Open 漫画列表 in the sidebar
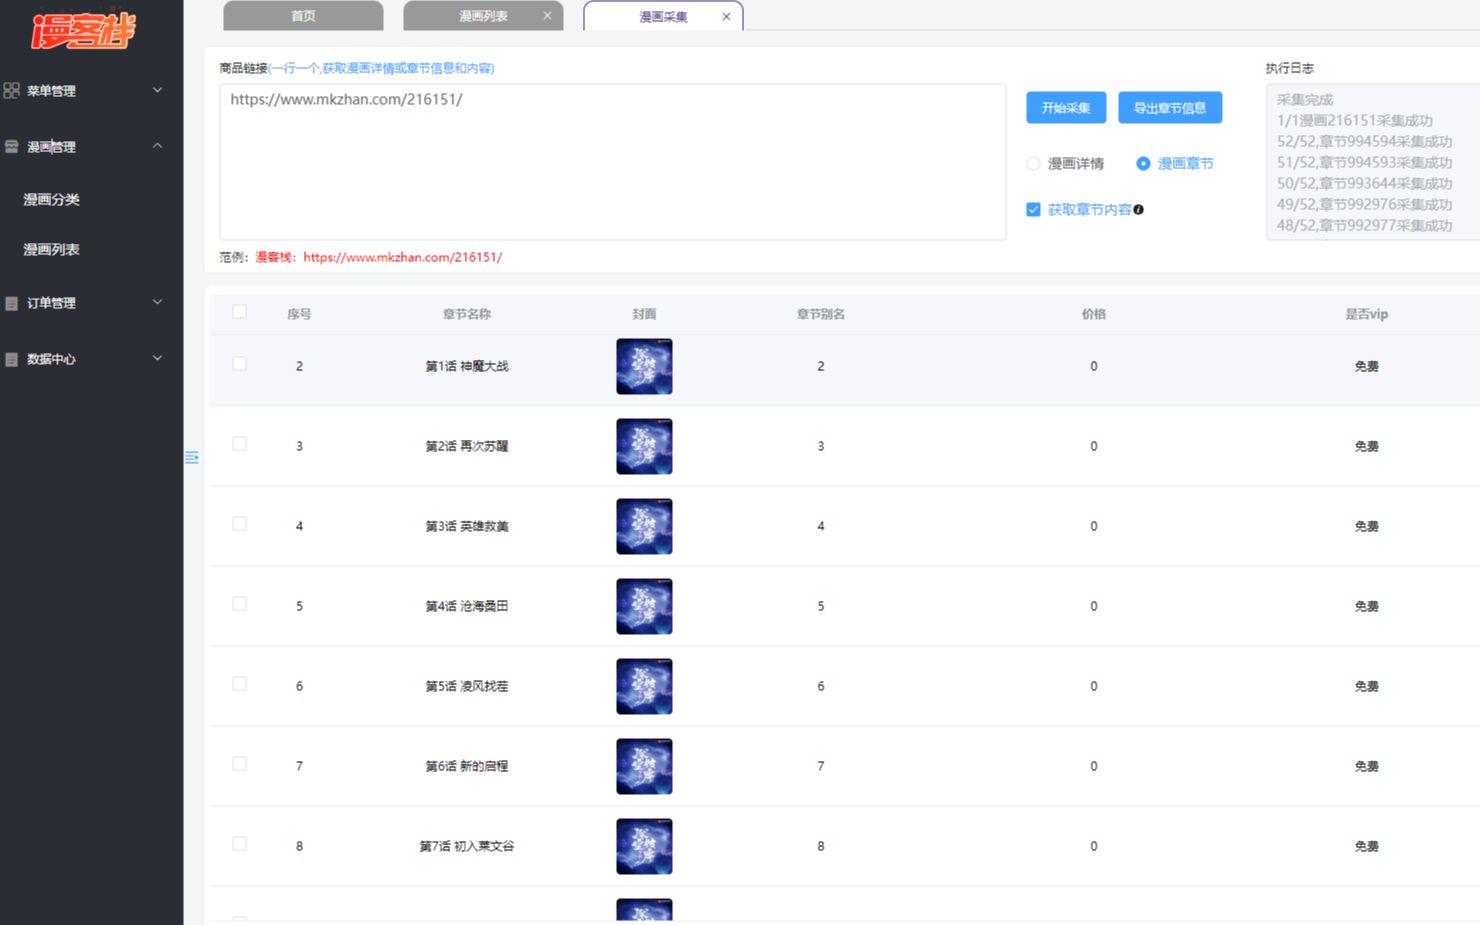The image size is (1480, 925). (x=52, y=250)
